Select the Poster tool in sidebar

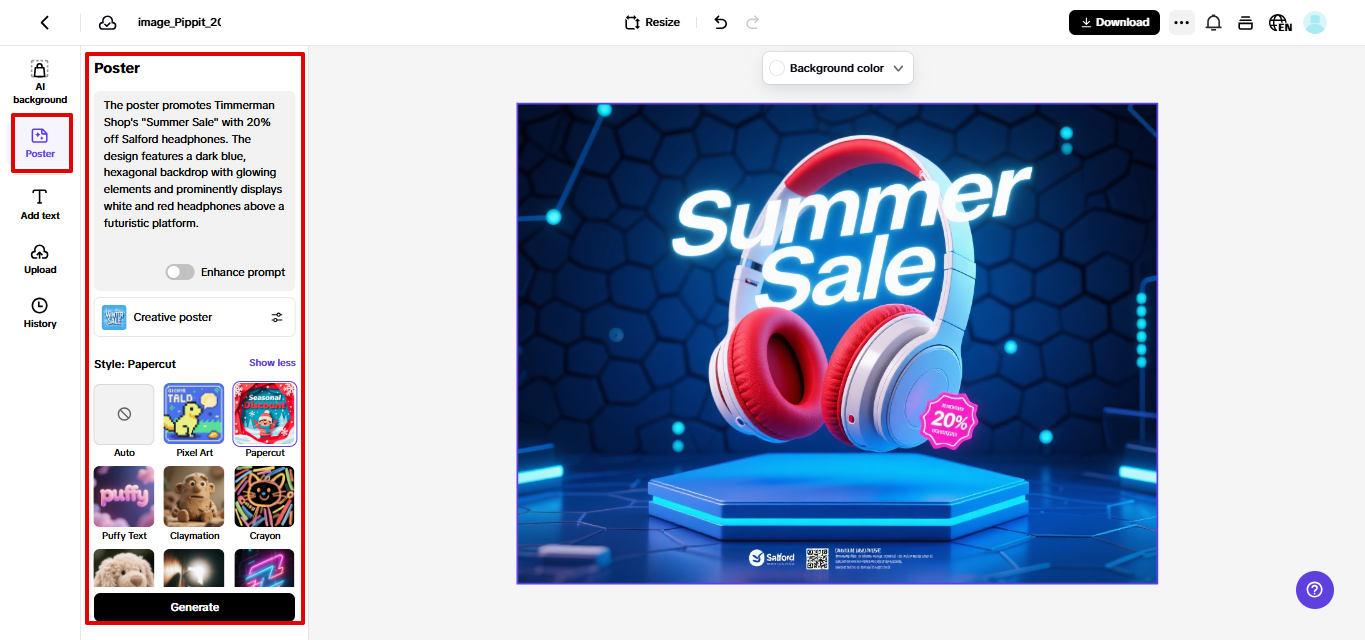41,143
